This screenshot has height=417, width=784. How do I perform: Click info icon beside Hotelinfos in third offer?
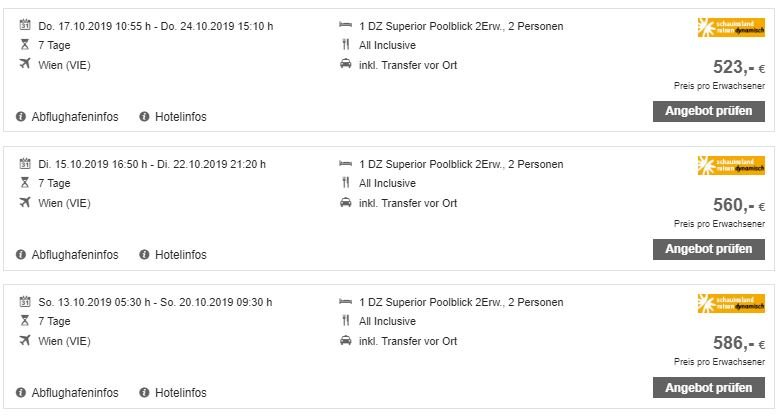[x=144, y=392]
